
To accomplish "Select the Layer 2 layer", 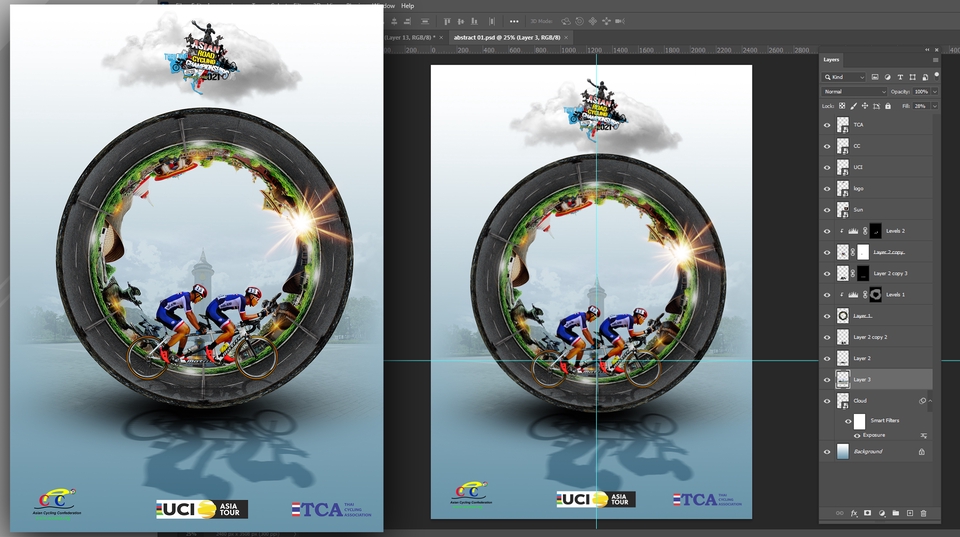I will tap(876, 358).
